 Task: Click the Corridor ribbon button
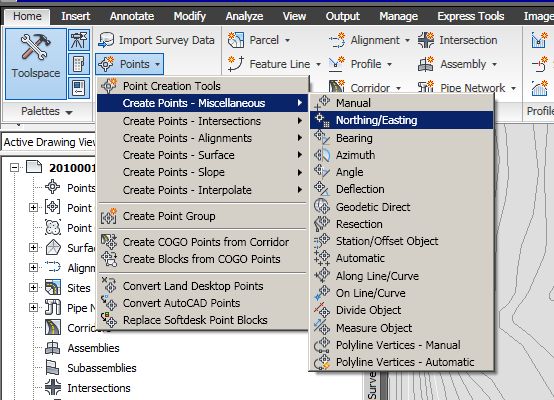coord(365,87)
